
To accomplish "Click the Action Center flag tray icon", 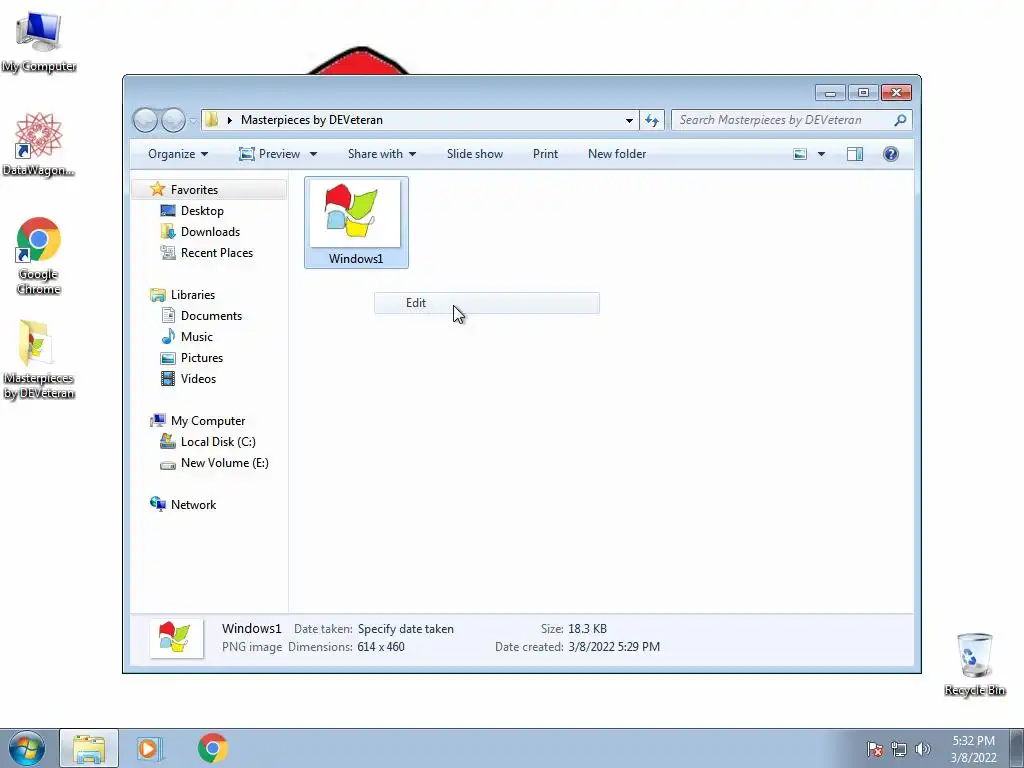I will point(874,749).
